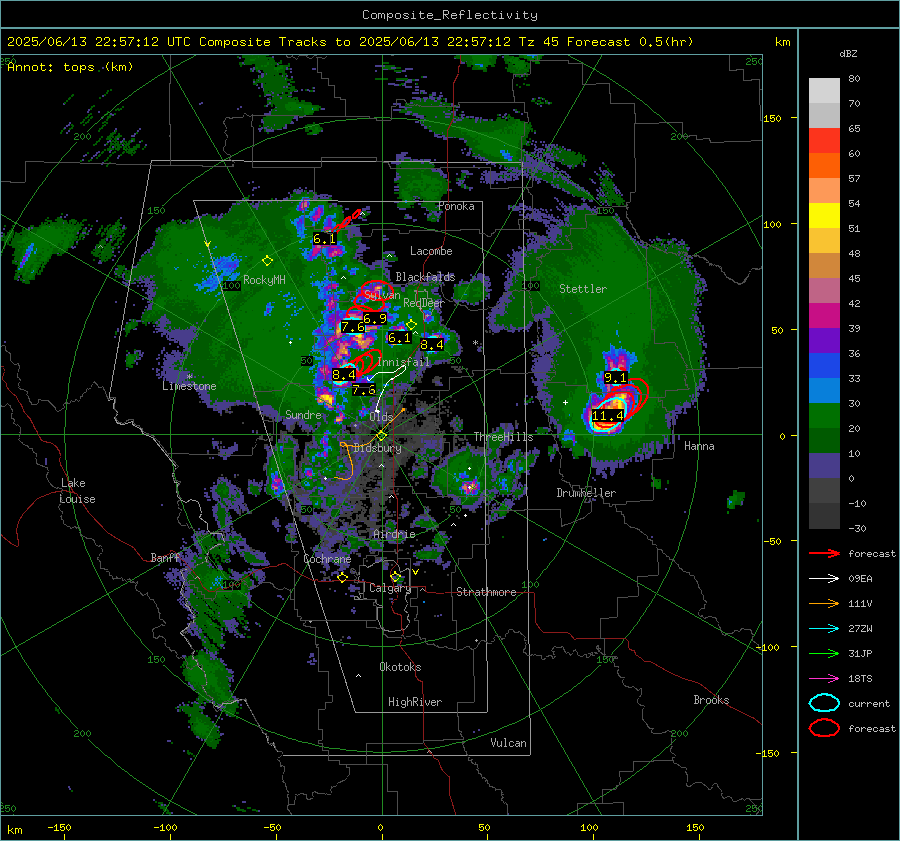The height and width of the screenshot is (841, 900).
Task: Click the red forecast arrow legend icon
Action: (824, 553)
